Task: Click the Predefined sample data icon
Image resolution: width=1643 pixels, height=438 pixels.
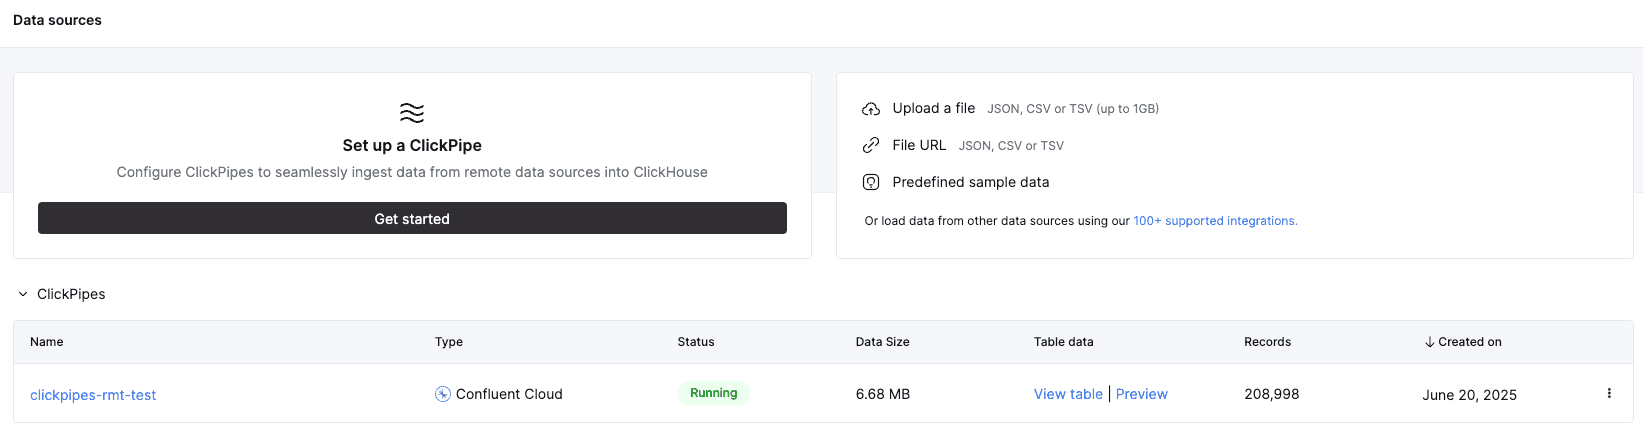Action: [x=871, y=182]
